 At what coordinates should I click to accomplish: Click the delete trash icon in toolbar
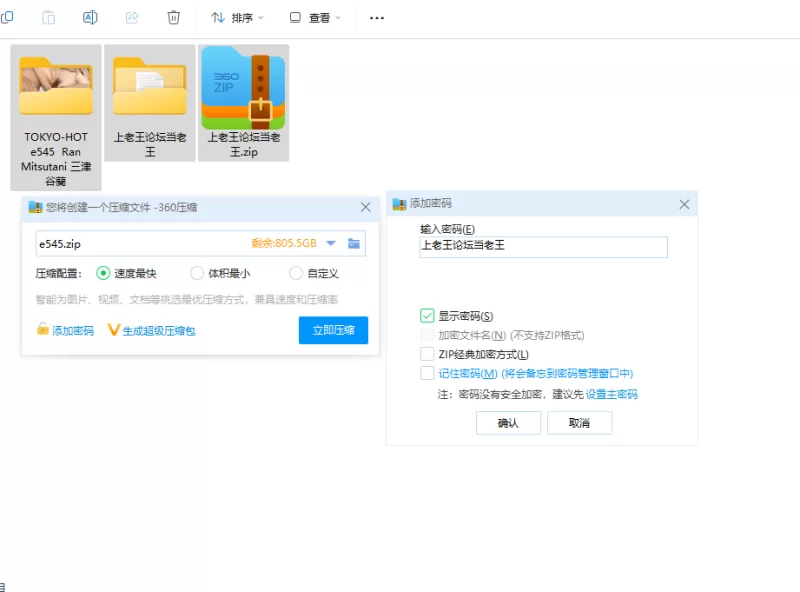pyautogui.click(x=173, y=18)
